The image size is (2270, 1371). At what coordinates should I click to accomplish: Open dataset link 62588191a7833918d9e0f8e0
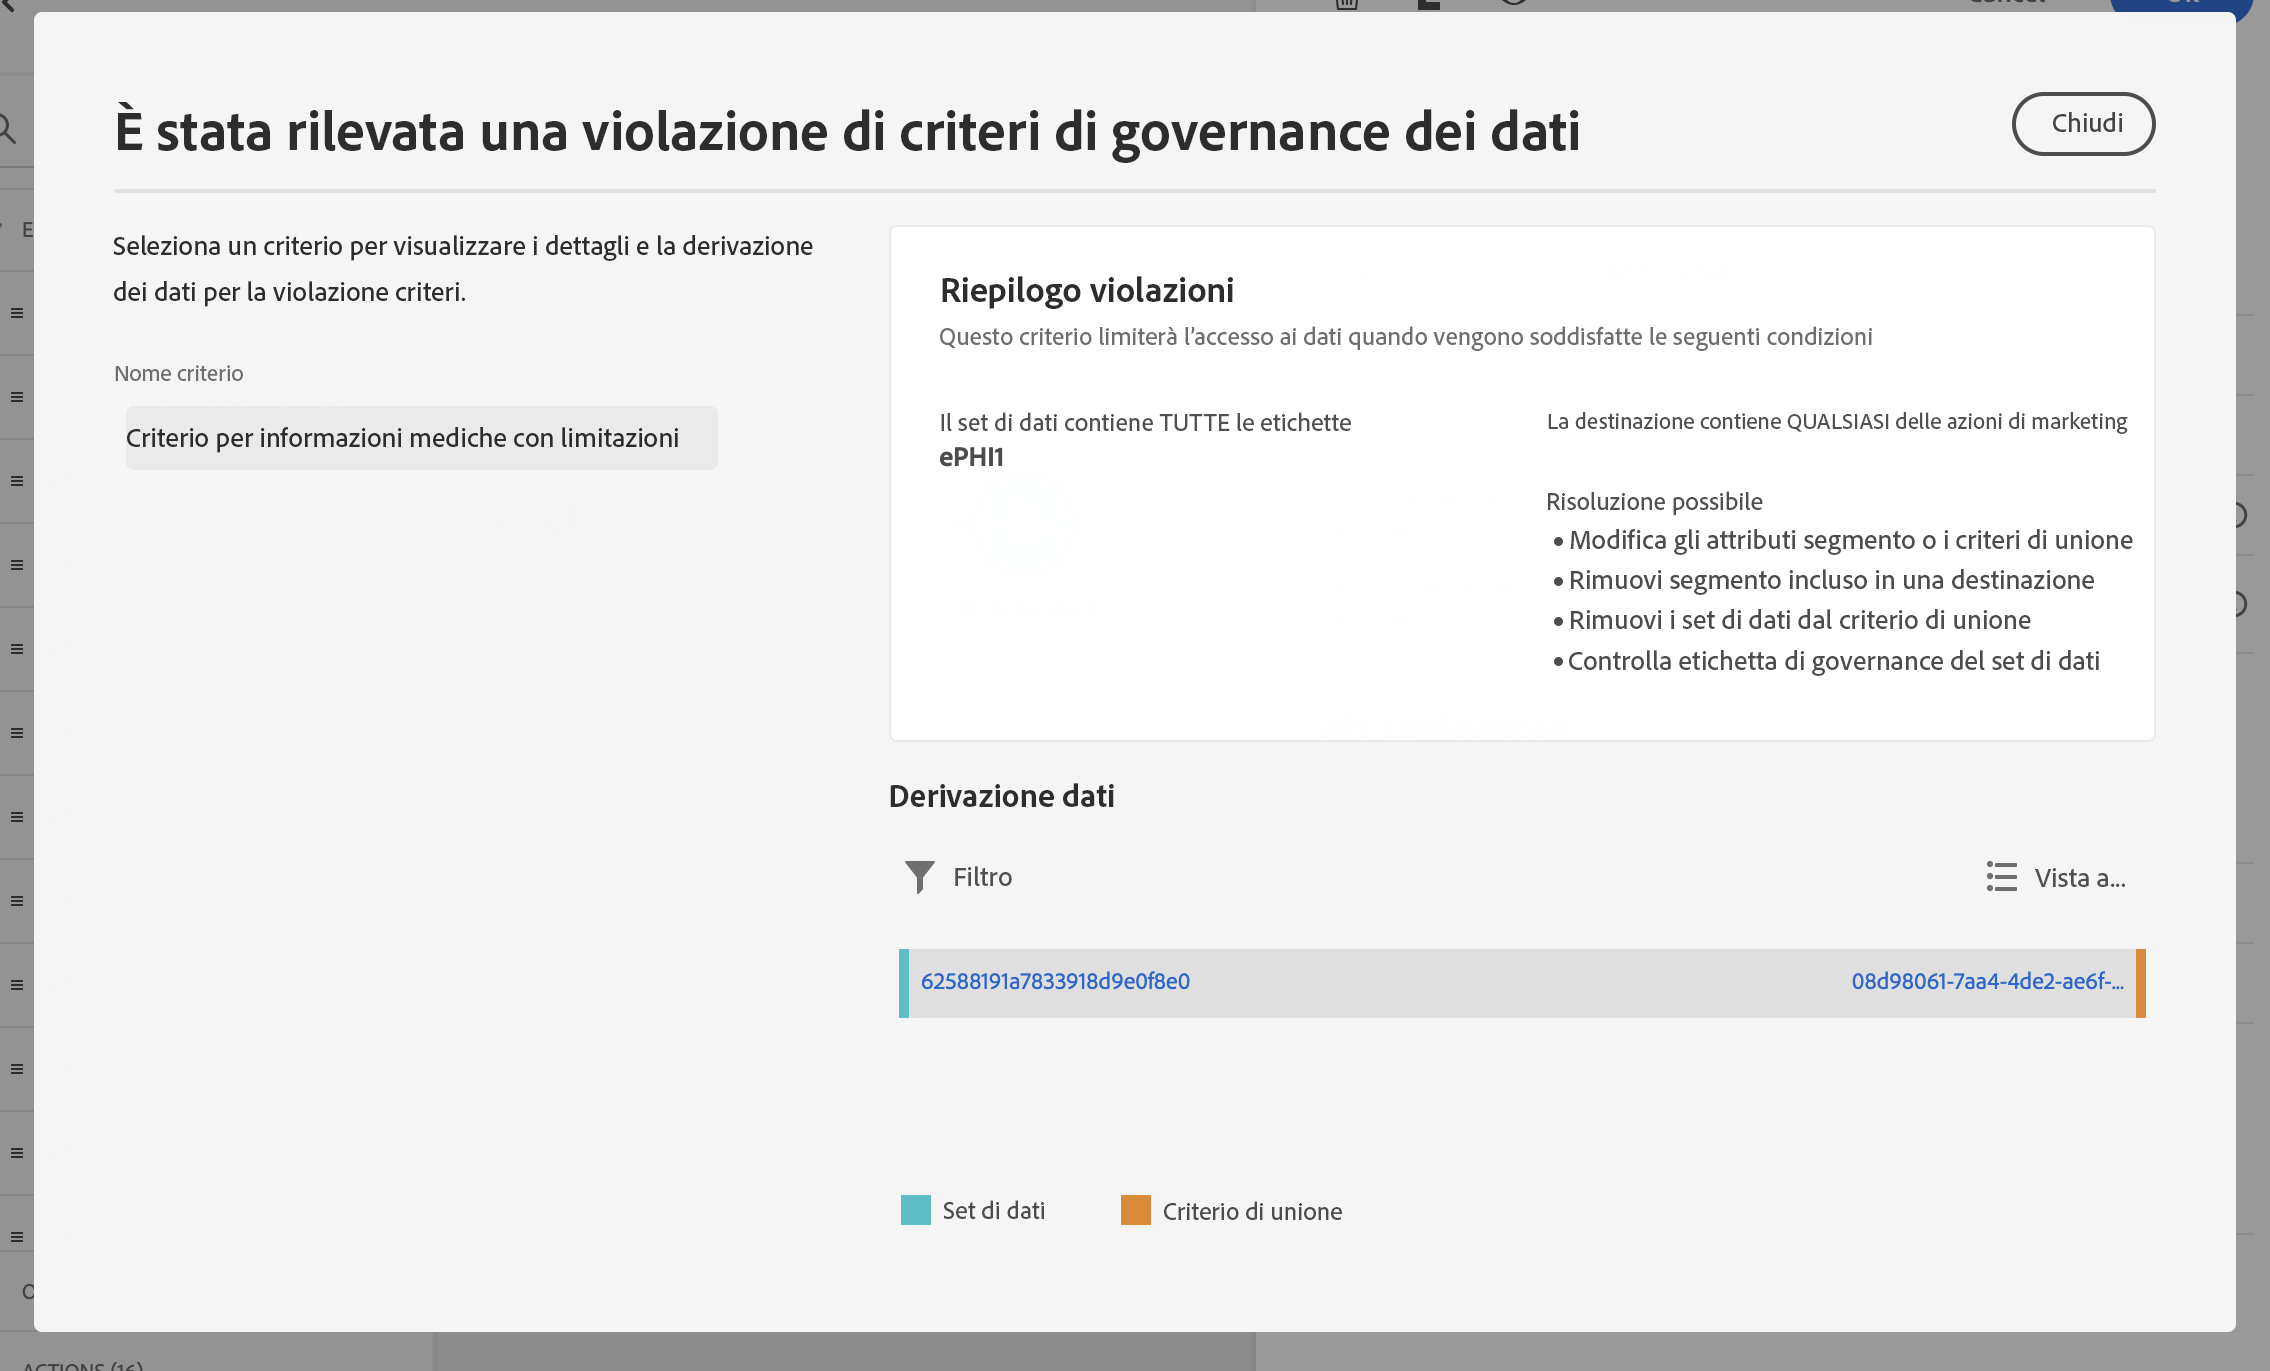1055,982
